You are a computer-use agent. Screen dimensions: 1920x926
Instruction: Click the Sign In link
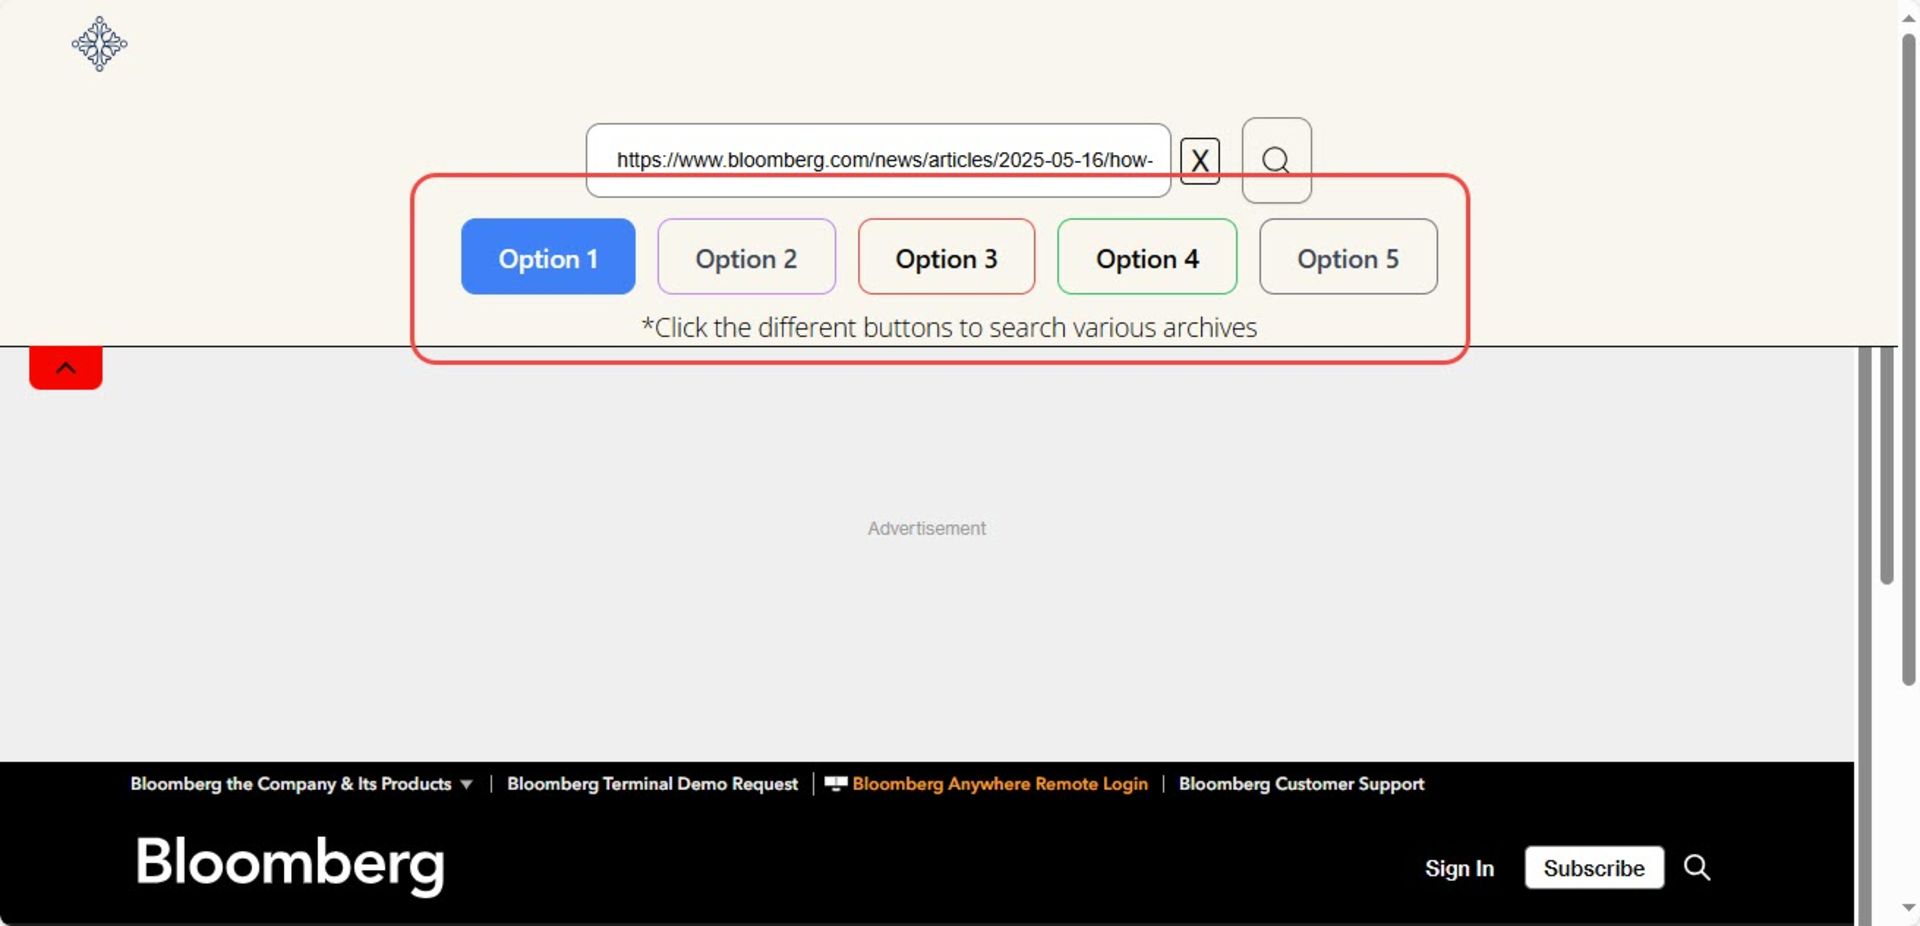click(1459, 868)
